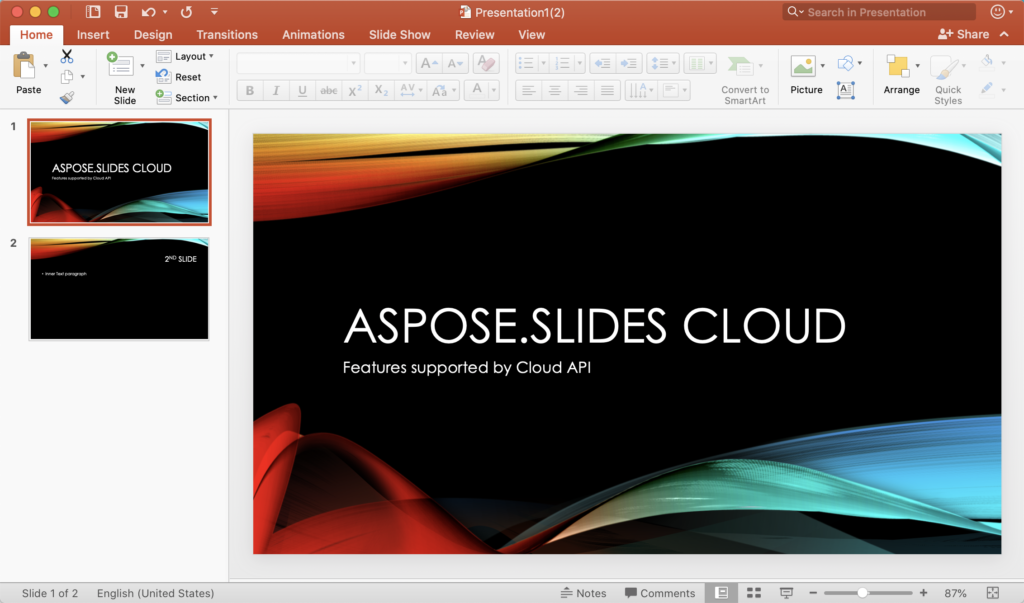Viewport: 1024px width, 603px height.
Task: Switch to the Insert tab
Action: 93,35
